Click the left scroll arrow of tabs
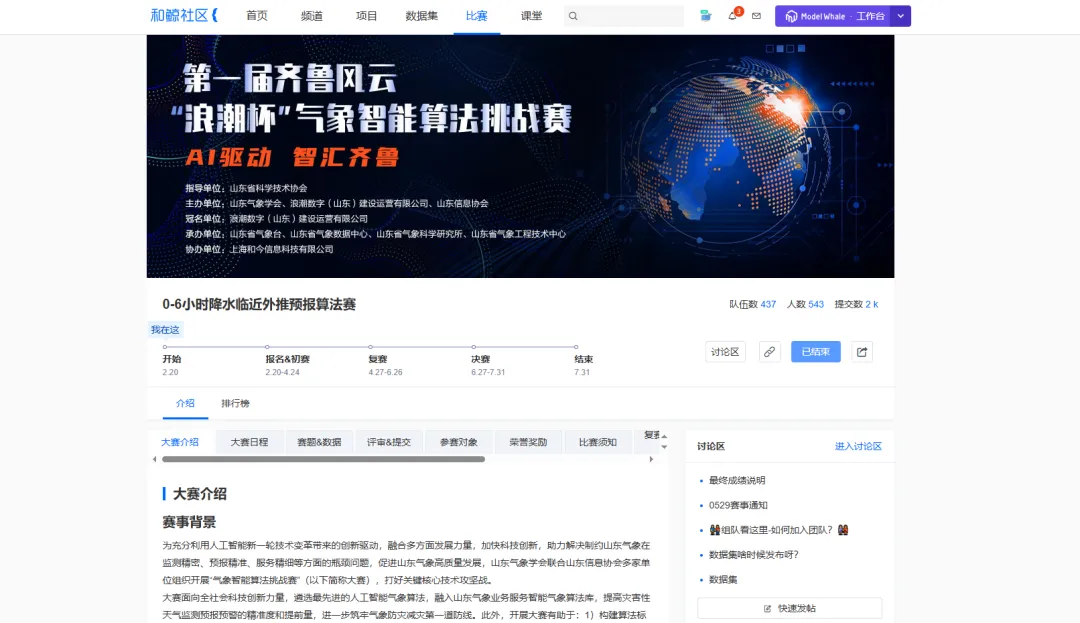The width and height of the screenshot is (1080, 623). [154, 459]
